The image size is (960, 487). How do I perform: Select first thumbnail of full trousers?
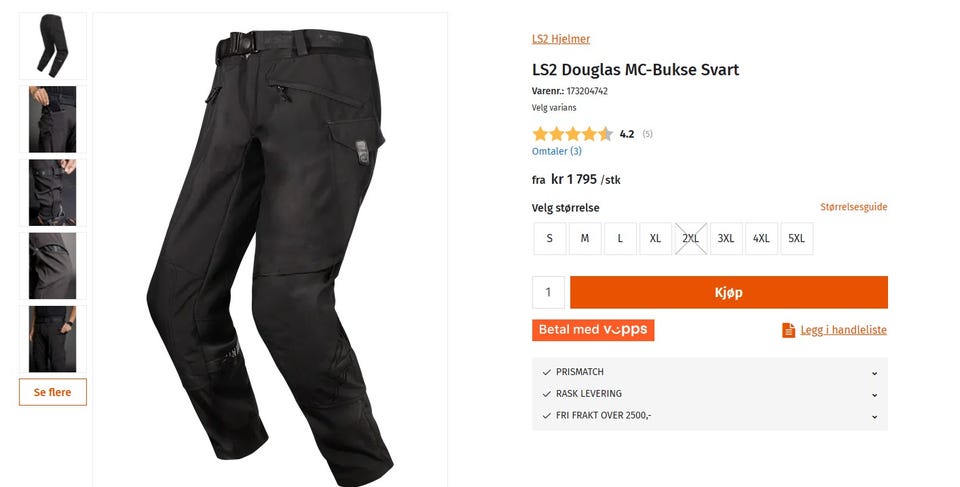click(x=53, y=46)
